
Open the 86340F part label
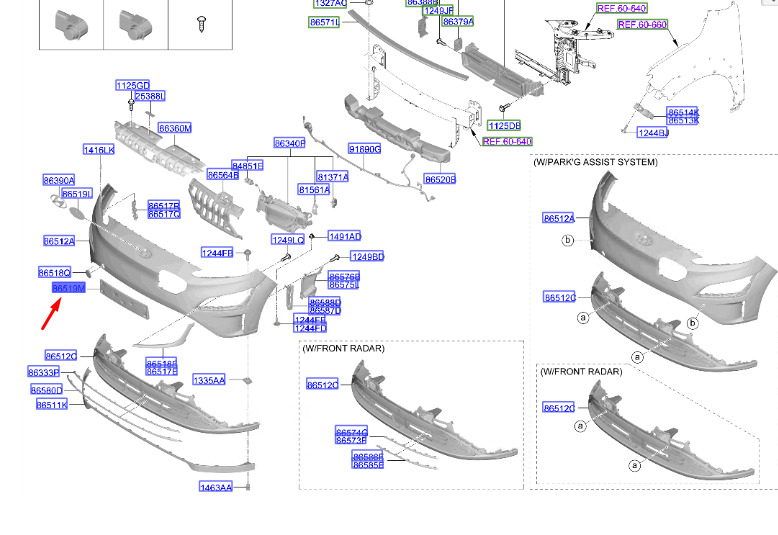pyautogui.click(x=290, y=143)
